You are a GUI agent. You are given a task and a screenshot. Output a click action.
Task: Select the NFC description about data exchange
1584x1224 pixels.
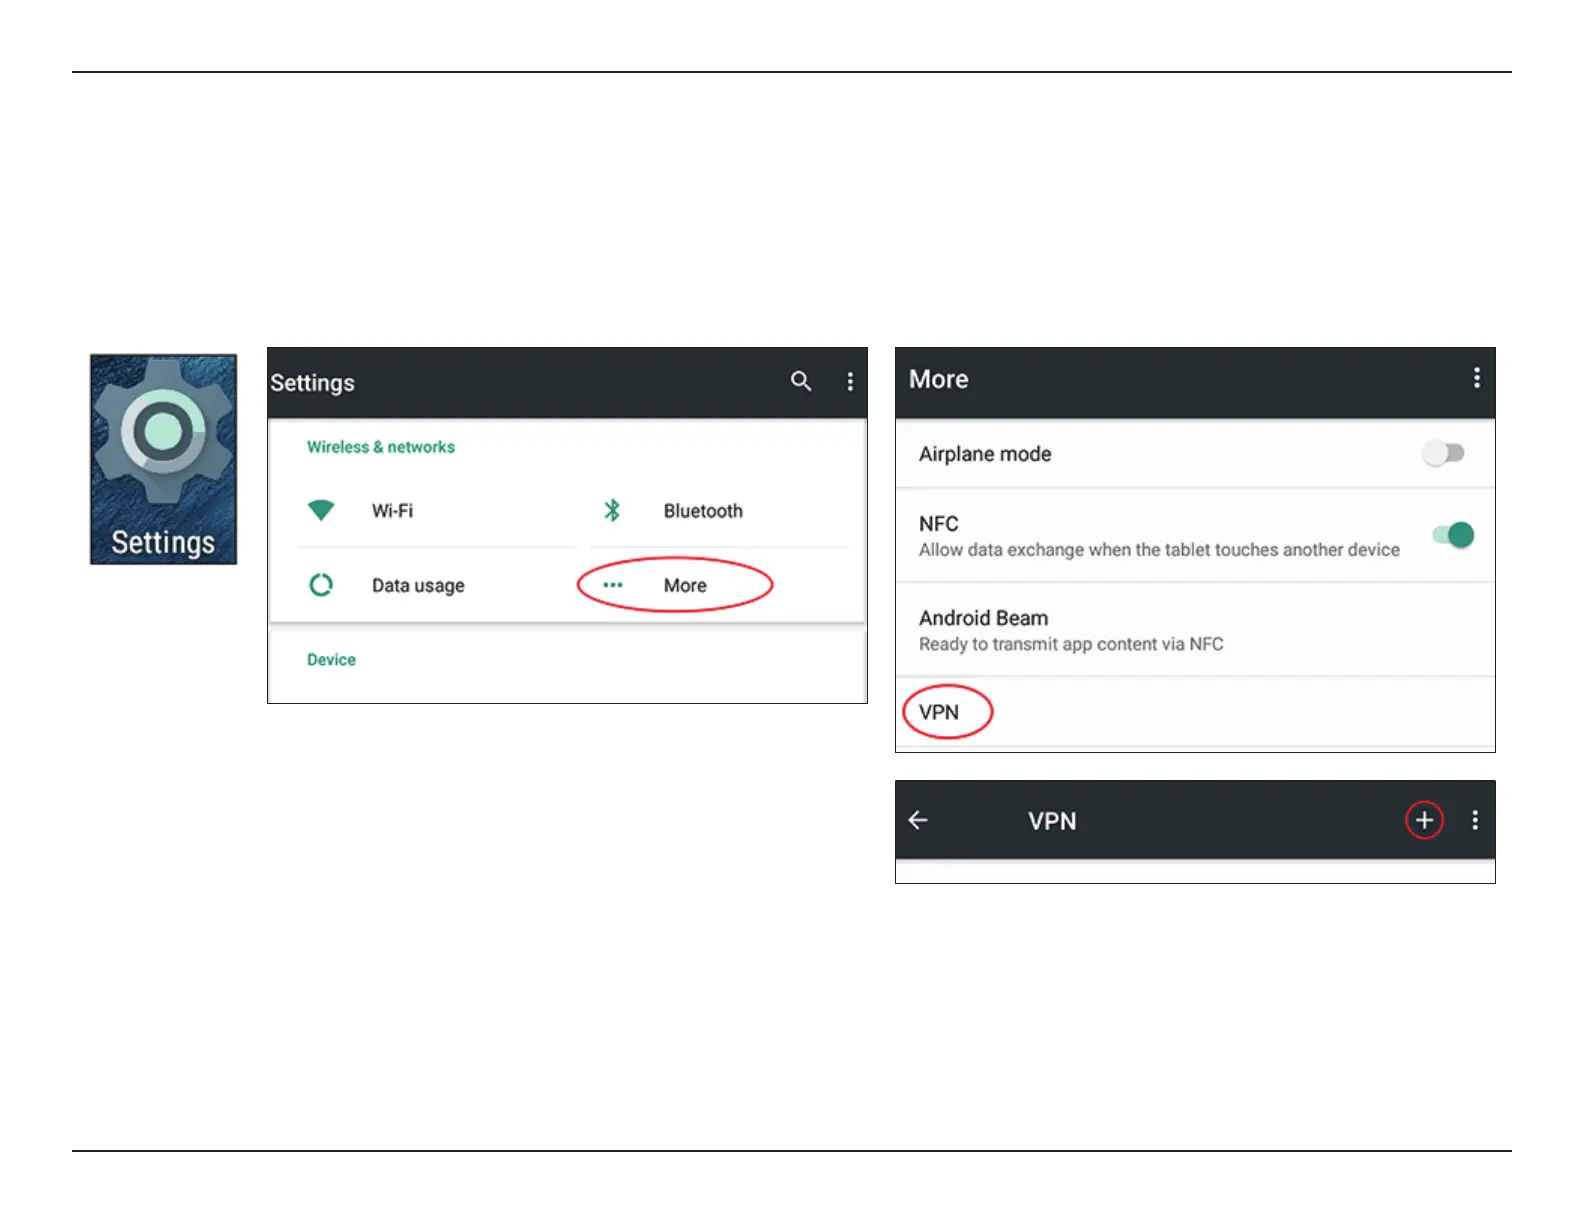[1159, 550]
